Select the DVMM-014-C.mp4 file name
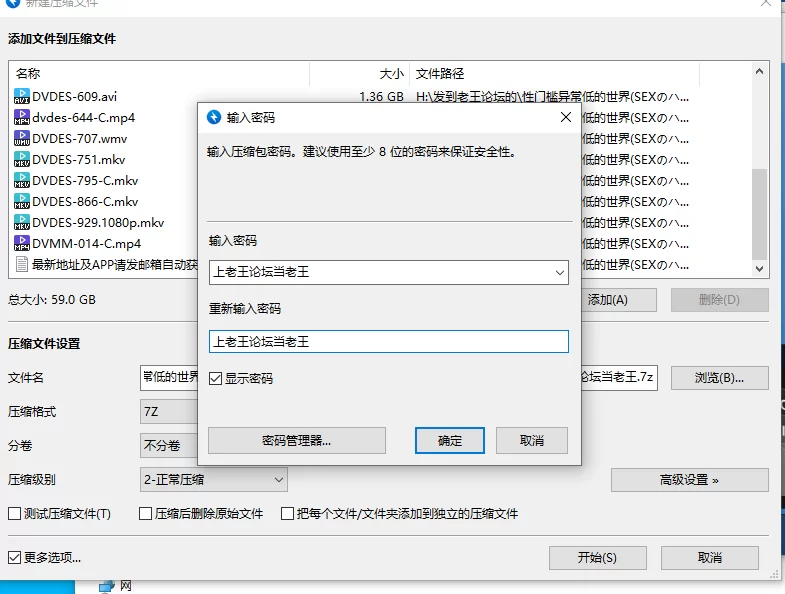Image resolution: width=785 pixels, height=594 pixels. (x=87, y=244)
